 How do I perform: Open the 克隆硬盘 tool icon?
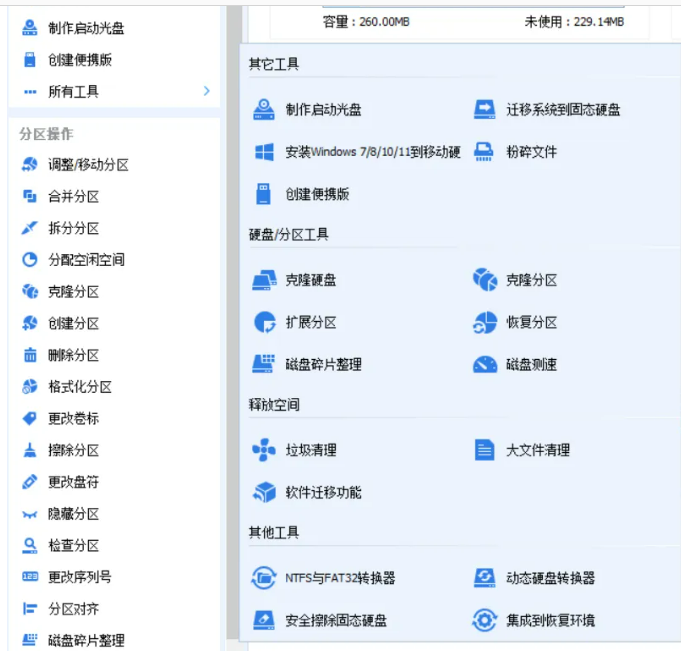pyautogui.click(x=264, y=280)
